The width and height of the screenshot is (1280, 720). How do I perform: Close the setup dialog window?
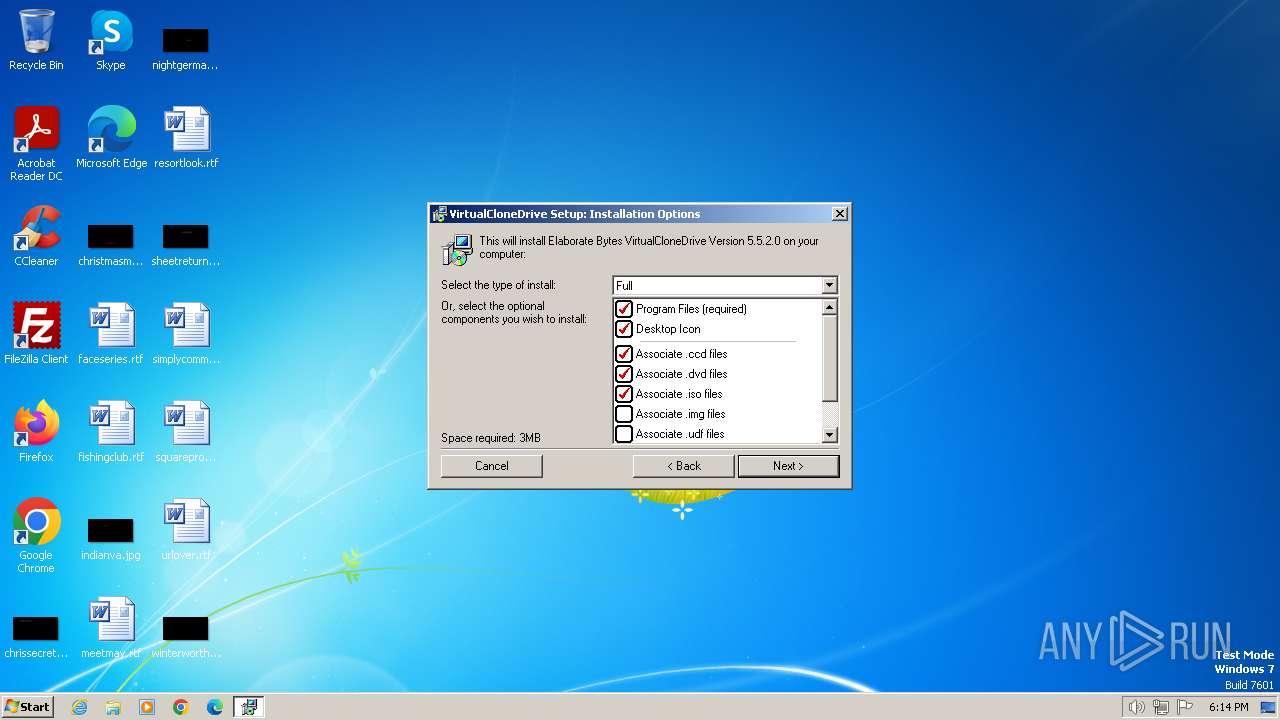840,214
